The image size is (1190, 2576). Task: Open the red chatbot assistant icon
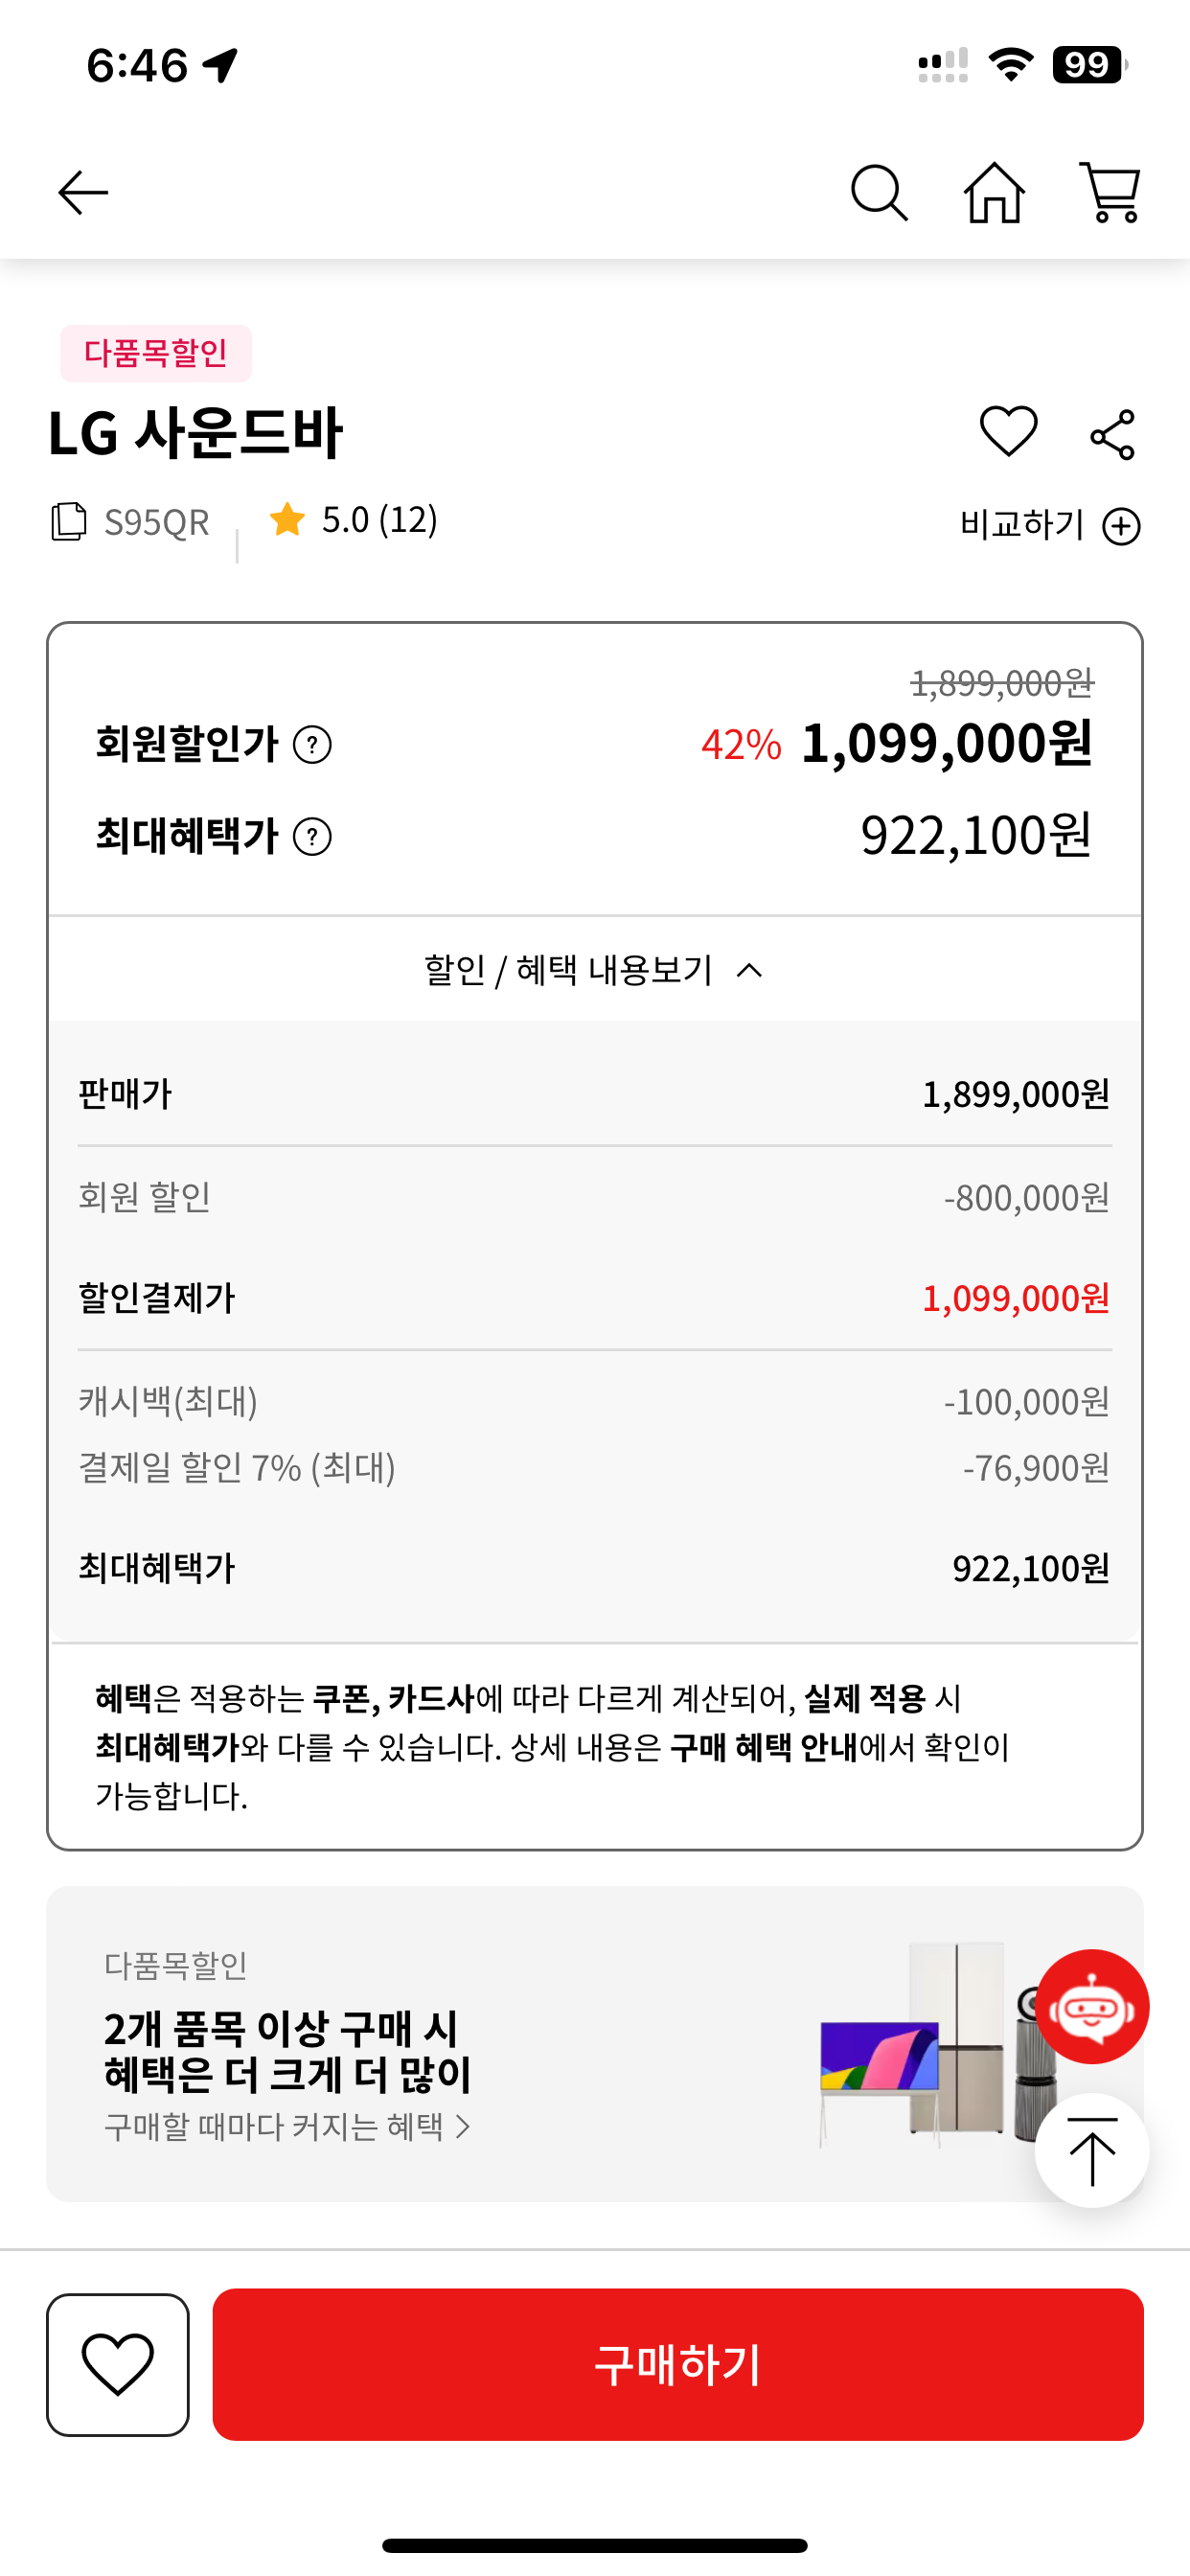point(1091,2006)
